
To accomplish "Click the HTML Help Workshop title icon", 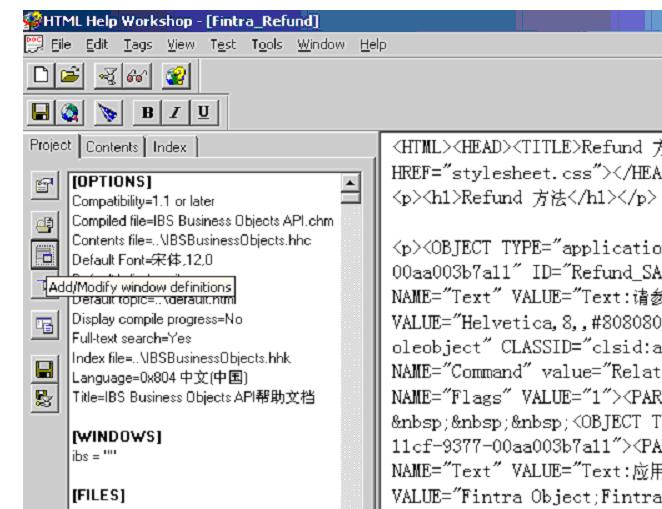I will pyautogui.click(x=33, y=21).
